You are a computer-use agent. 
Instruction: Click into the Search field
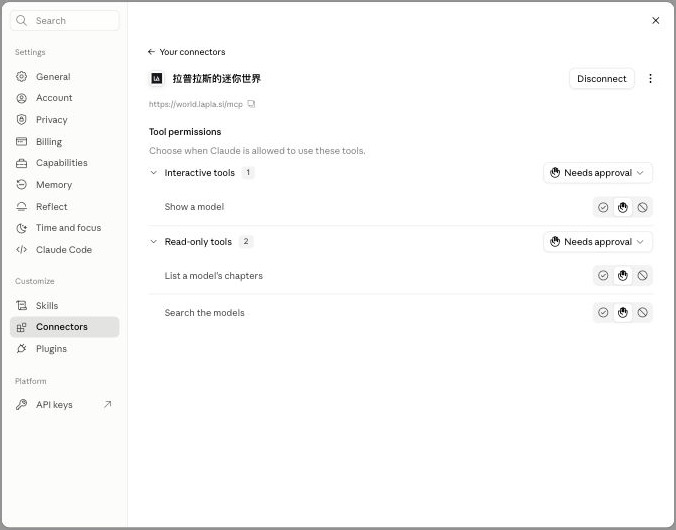pyautogui.click(x=65, y=20)
